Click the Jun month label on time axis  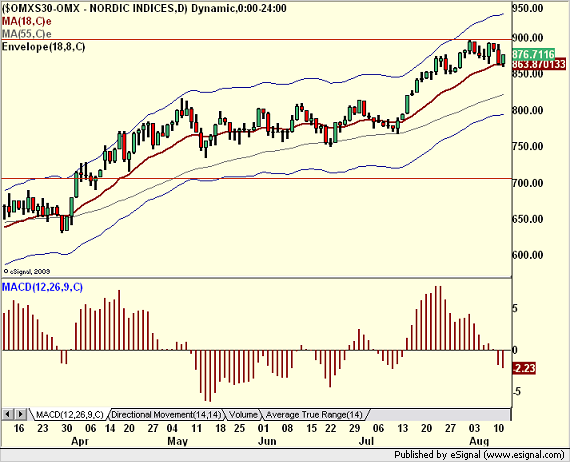pyautogui.click(x=267, y=441)
